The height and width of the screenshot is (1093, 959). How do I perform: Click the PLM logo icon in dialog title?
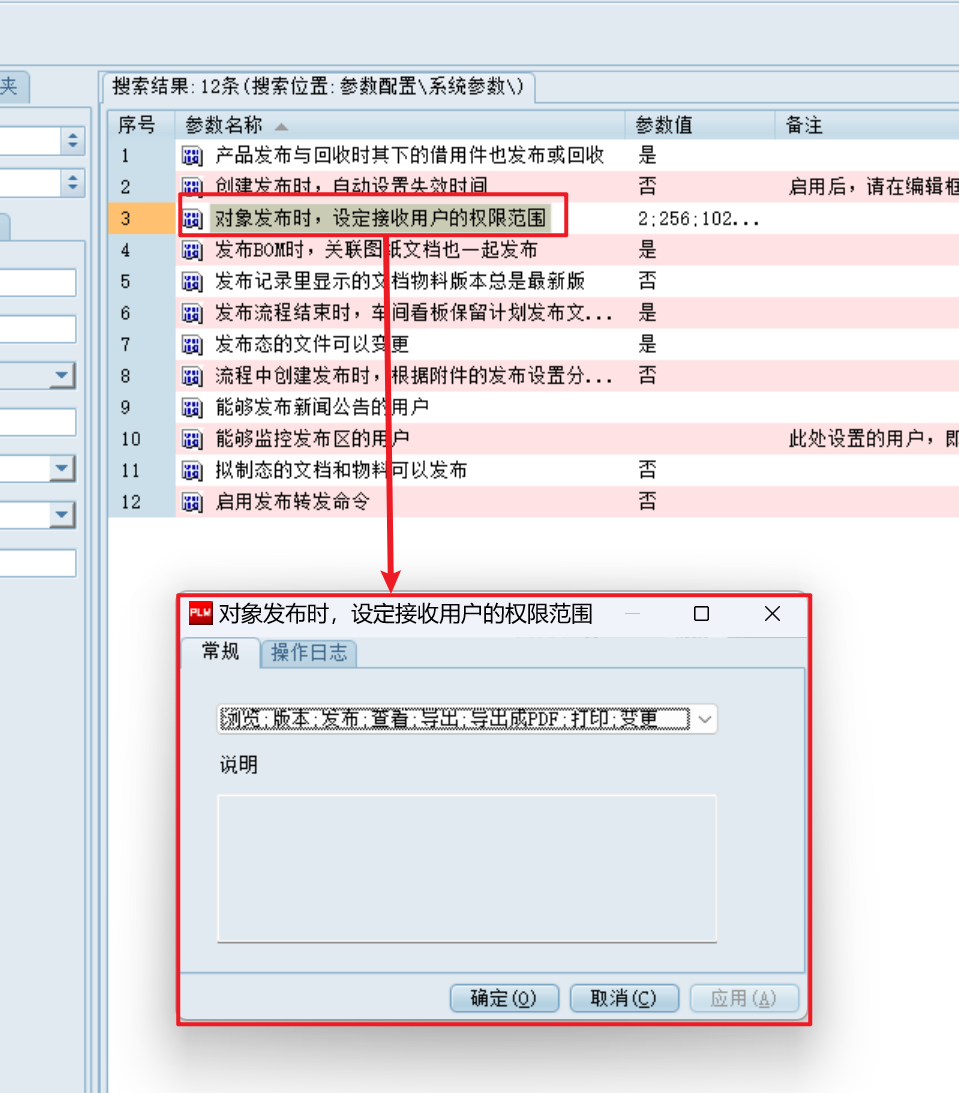click(x=201, y=613)
